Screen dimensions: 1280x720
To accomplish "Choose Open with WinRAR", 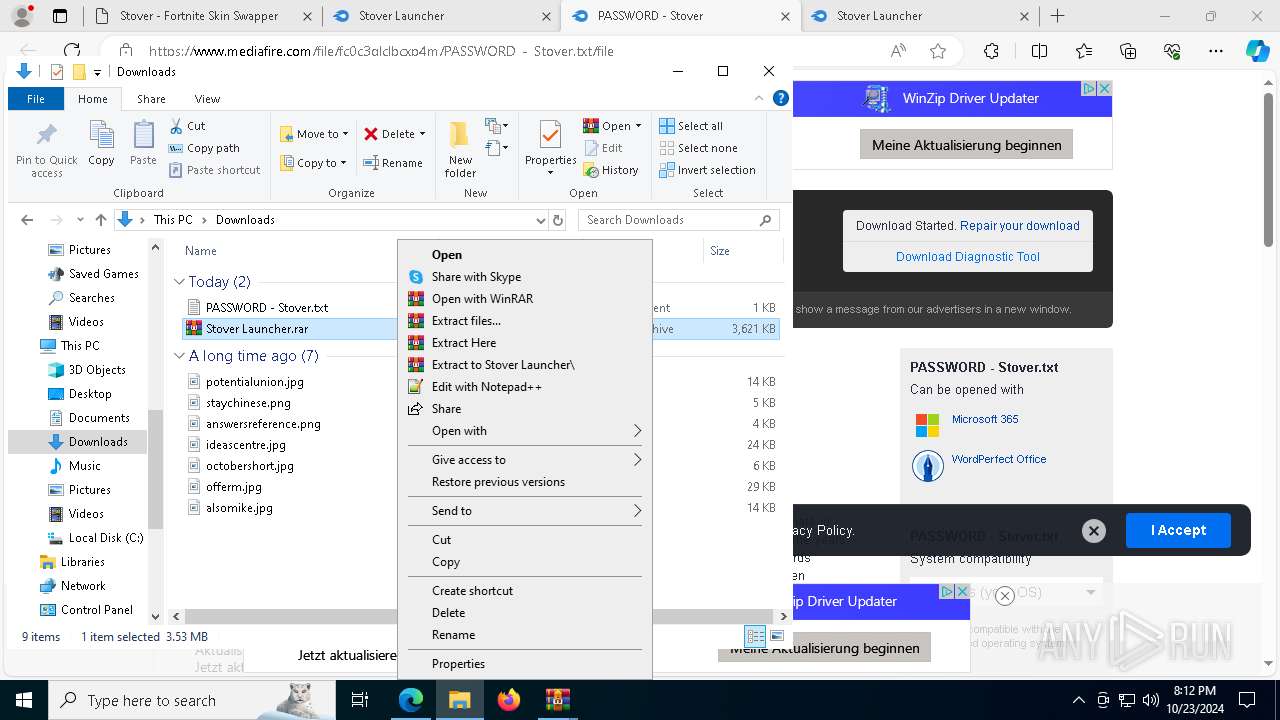I will click(525, 299).
